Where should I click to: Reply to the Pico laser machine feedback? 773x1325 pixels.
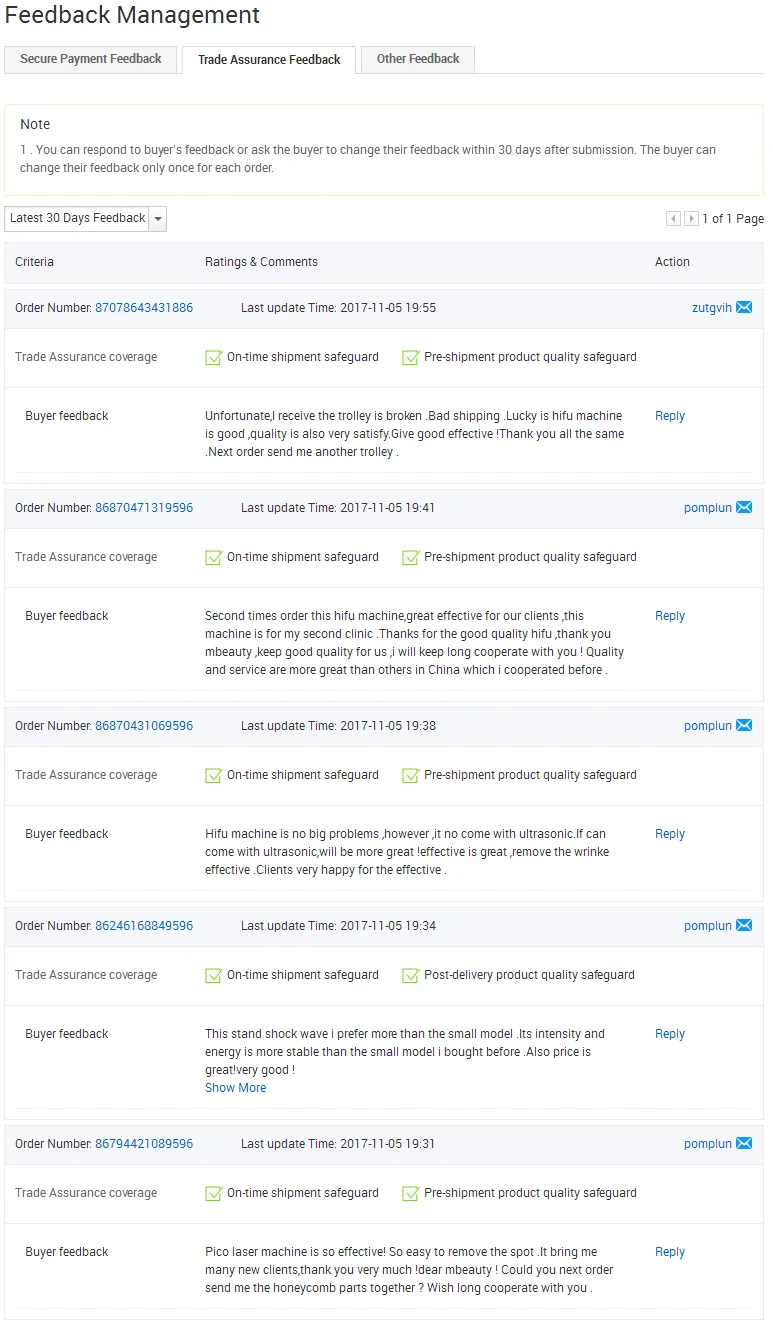670,1252
